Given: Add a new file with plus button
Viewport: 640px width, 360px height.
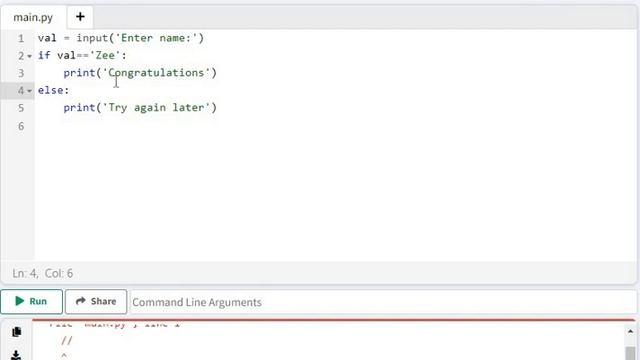Looking at the screenshot, I should click(x=80, y=17).
